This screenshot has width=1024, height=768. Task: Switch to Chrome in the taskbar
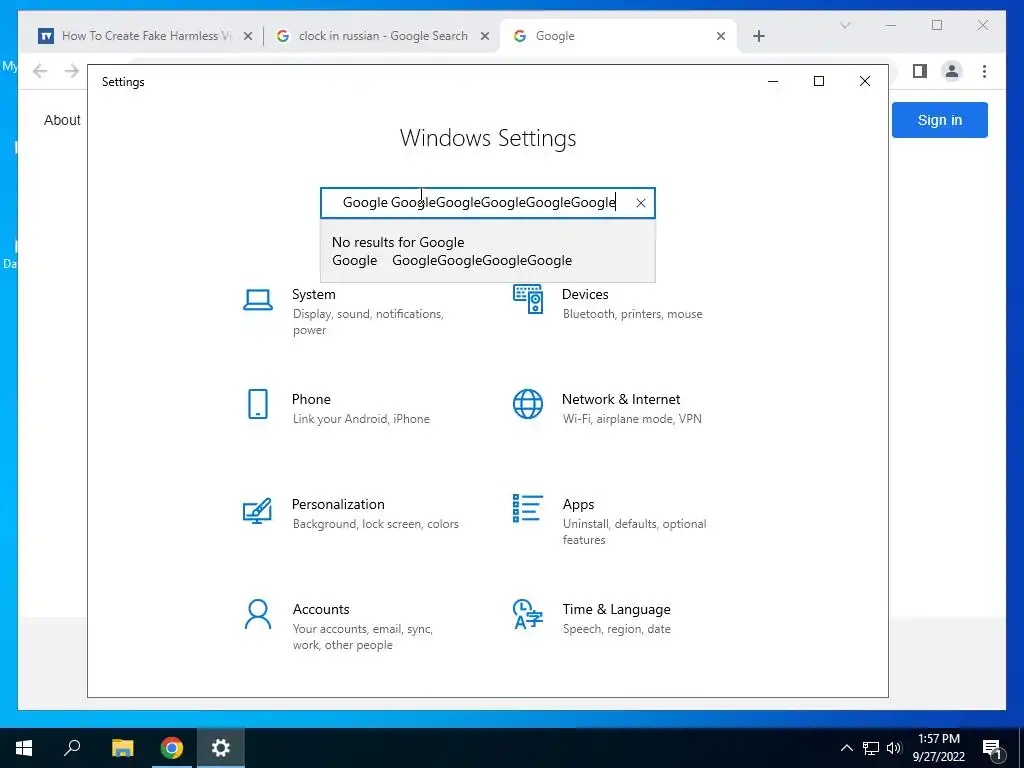point(172,748)
